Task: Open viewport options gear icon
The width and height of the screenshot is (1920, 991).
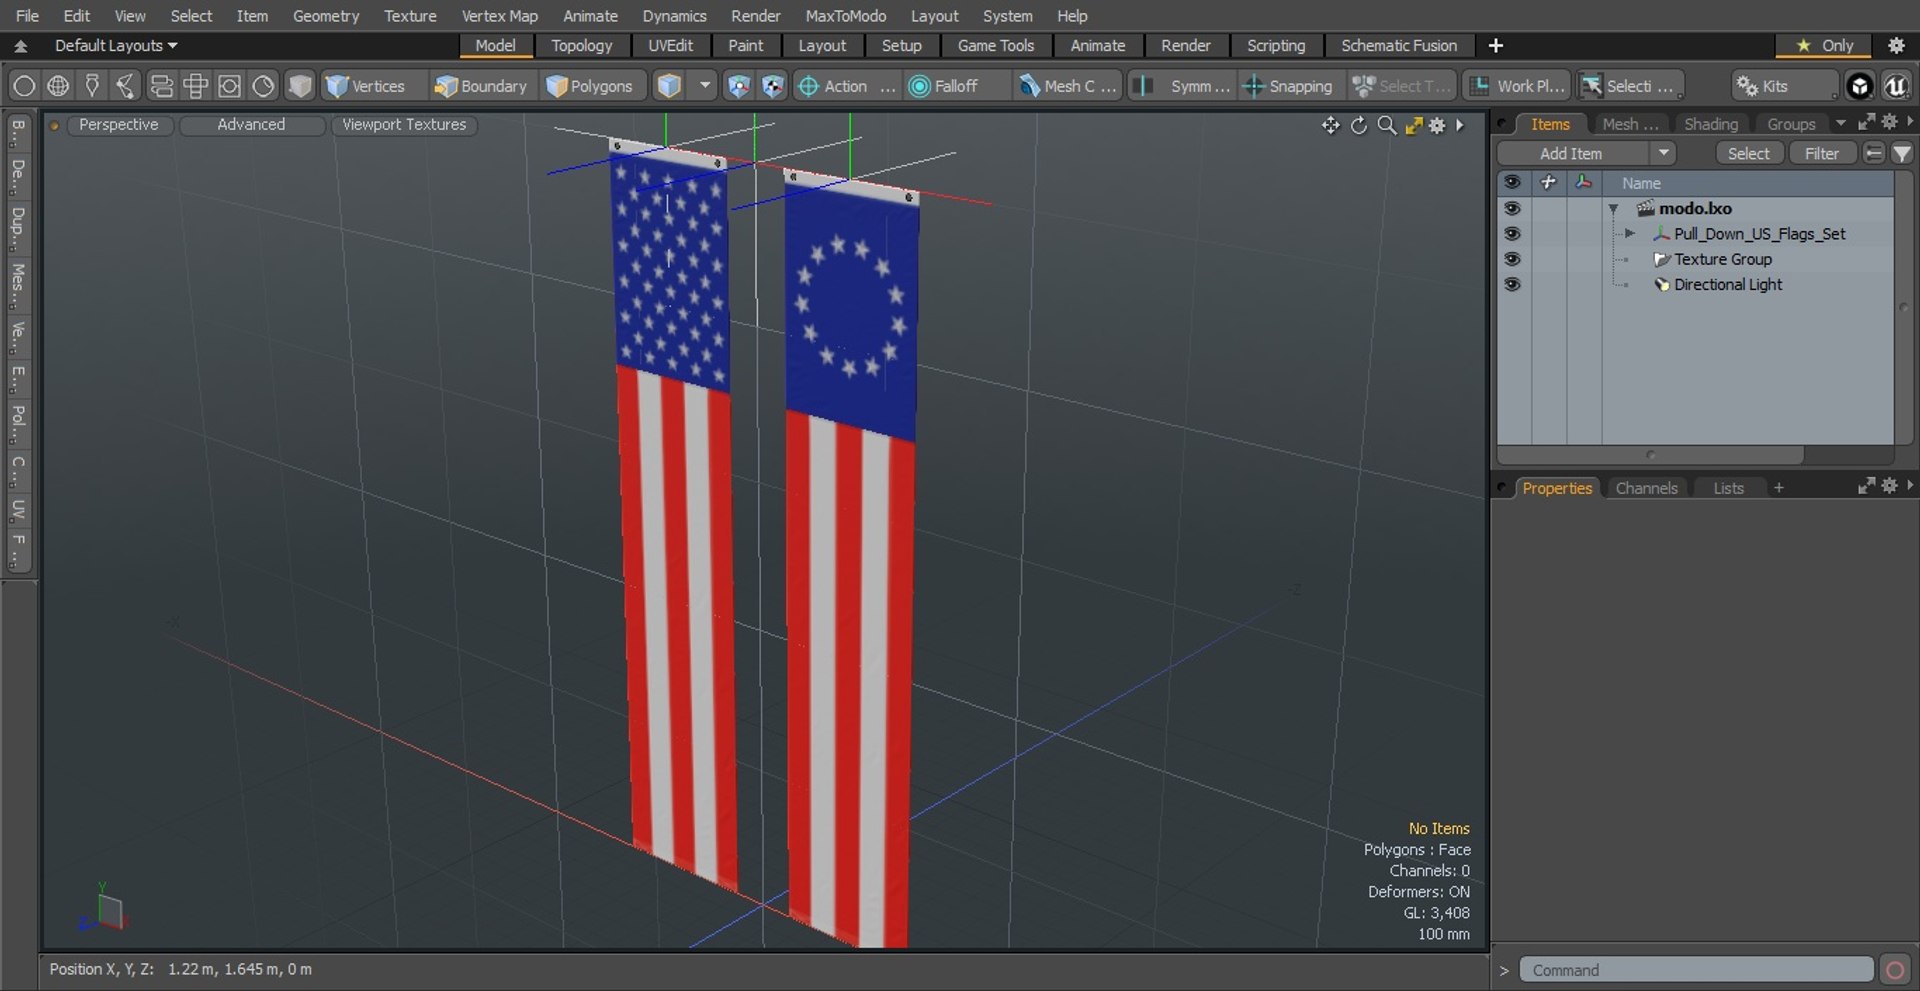Action: [1437, 125]
